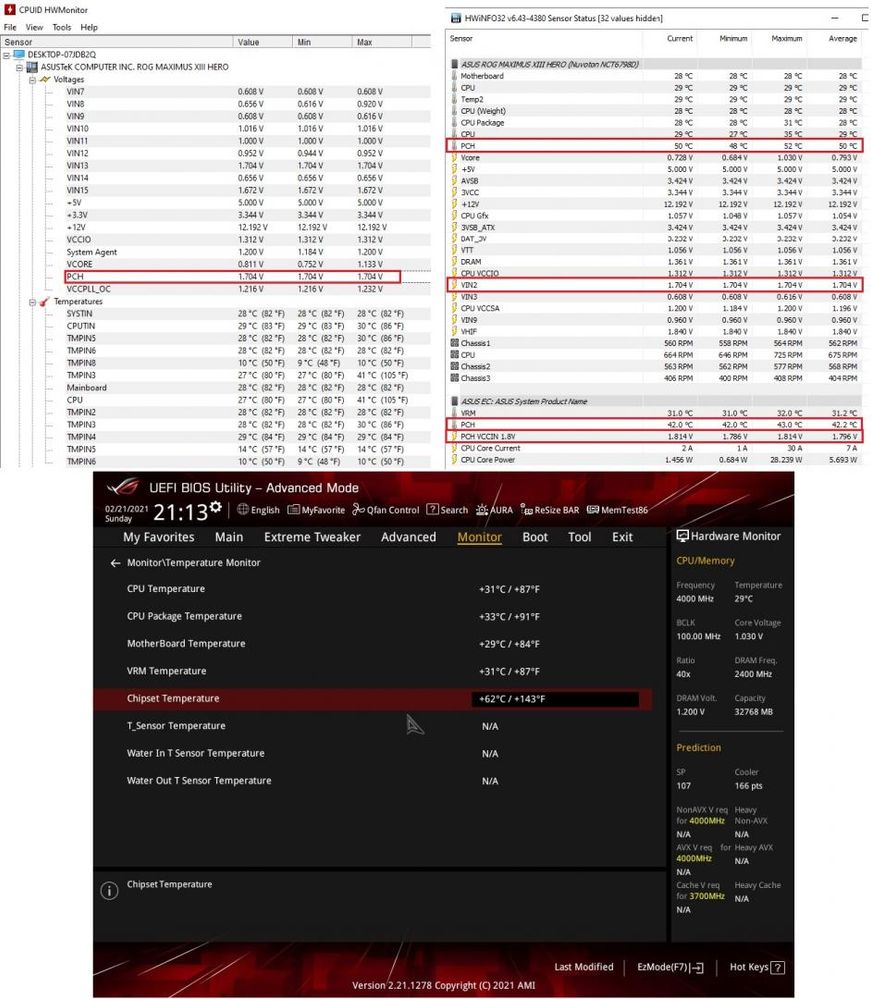The image size is (871, 999).
Task: Open the Help menu in HWMonitor
Action: pyautogui.click(x=89, y=27)
